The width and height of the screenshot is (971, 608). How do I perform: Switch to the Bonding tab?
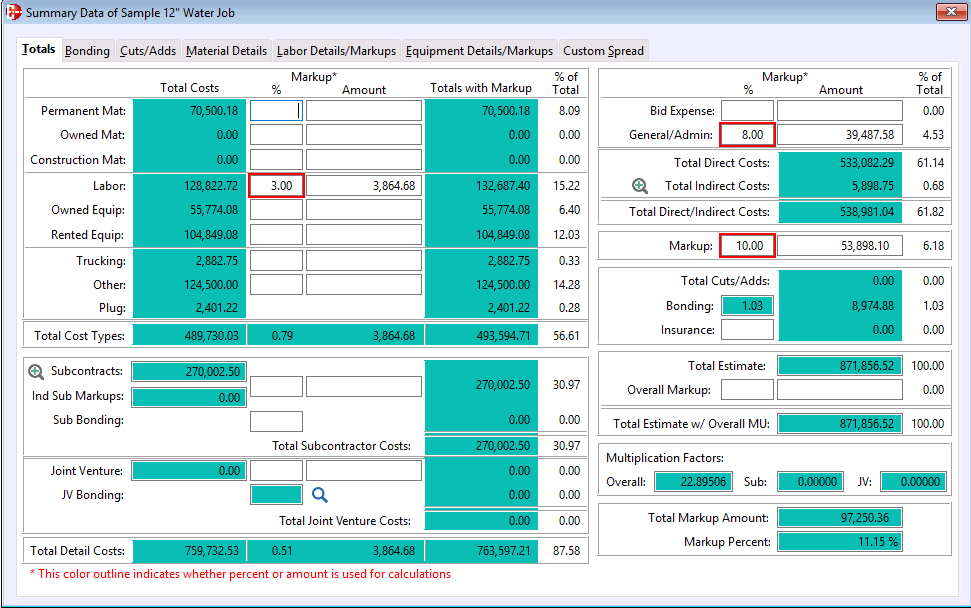point(86,48)
